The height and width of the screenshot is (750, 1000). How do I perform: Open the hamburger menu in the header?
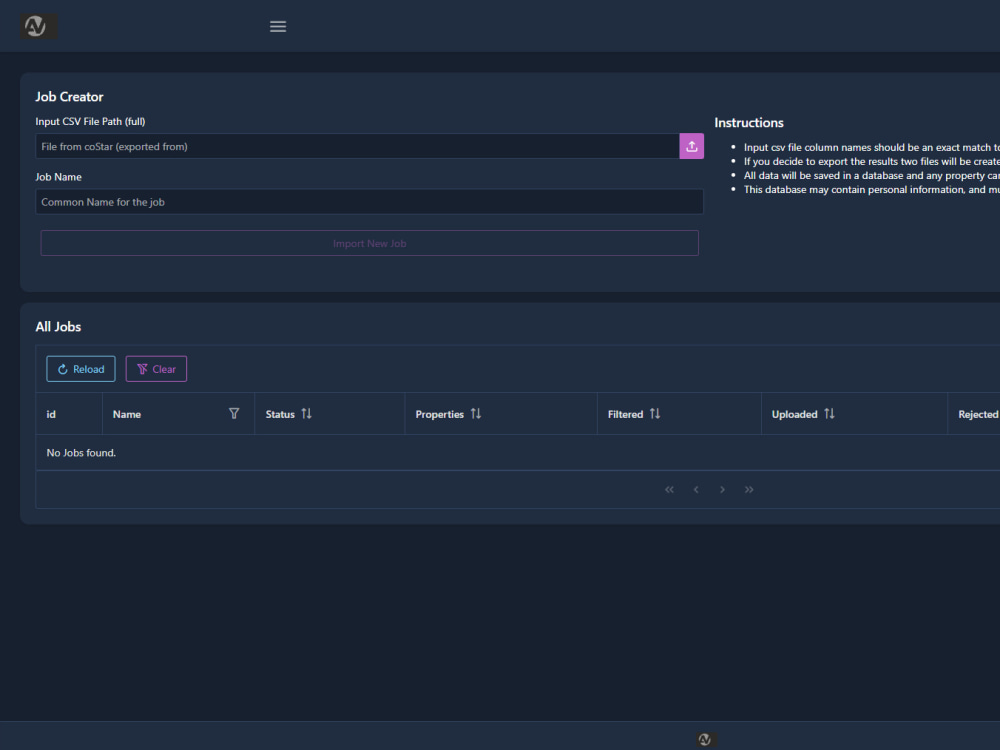[x=277, y=26]
